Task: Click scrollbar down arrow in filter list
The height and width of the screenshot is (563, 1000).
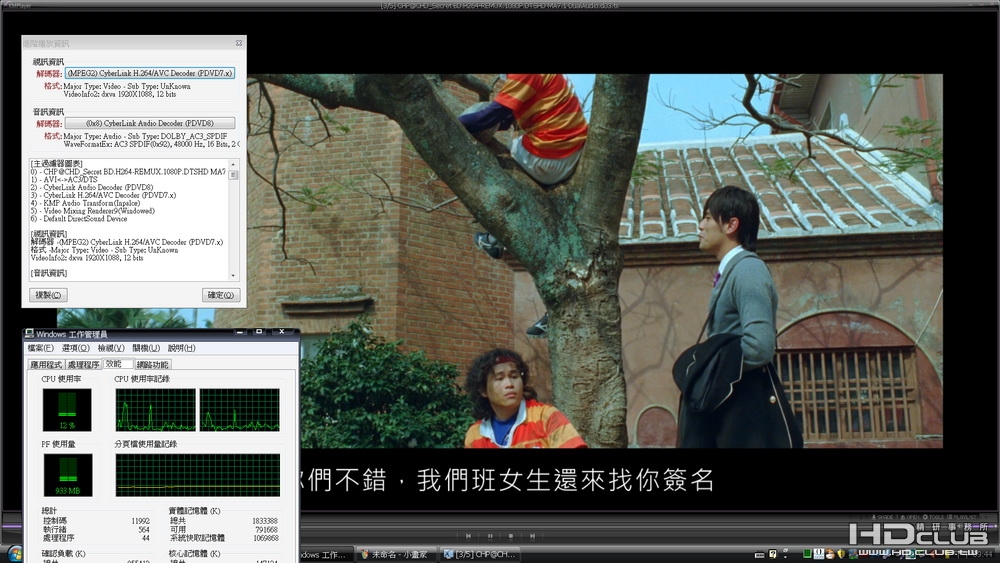Action: click(233, 275)
